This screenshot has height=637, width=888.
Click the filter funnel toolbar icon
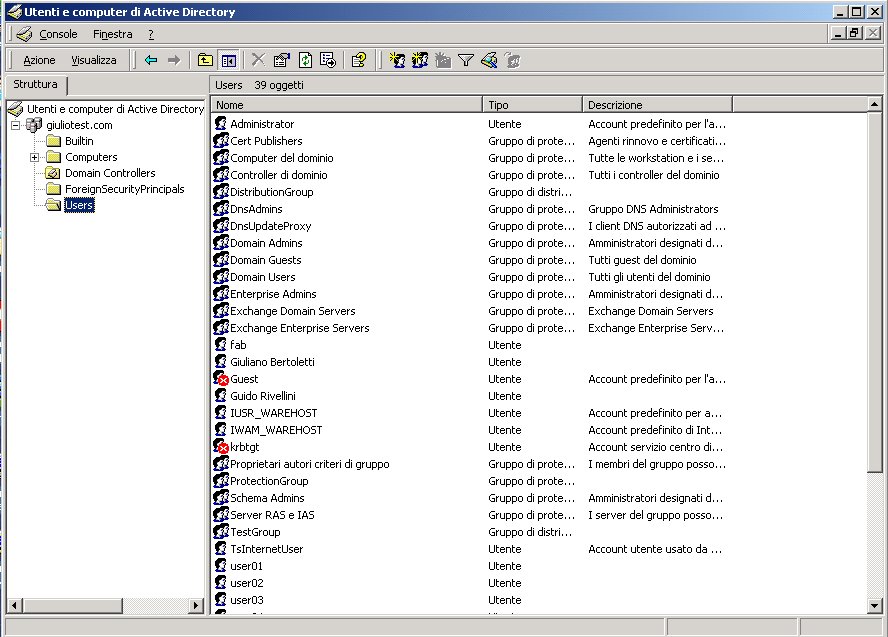[466, 60]
